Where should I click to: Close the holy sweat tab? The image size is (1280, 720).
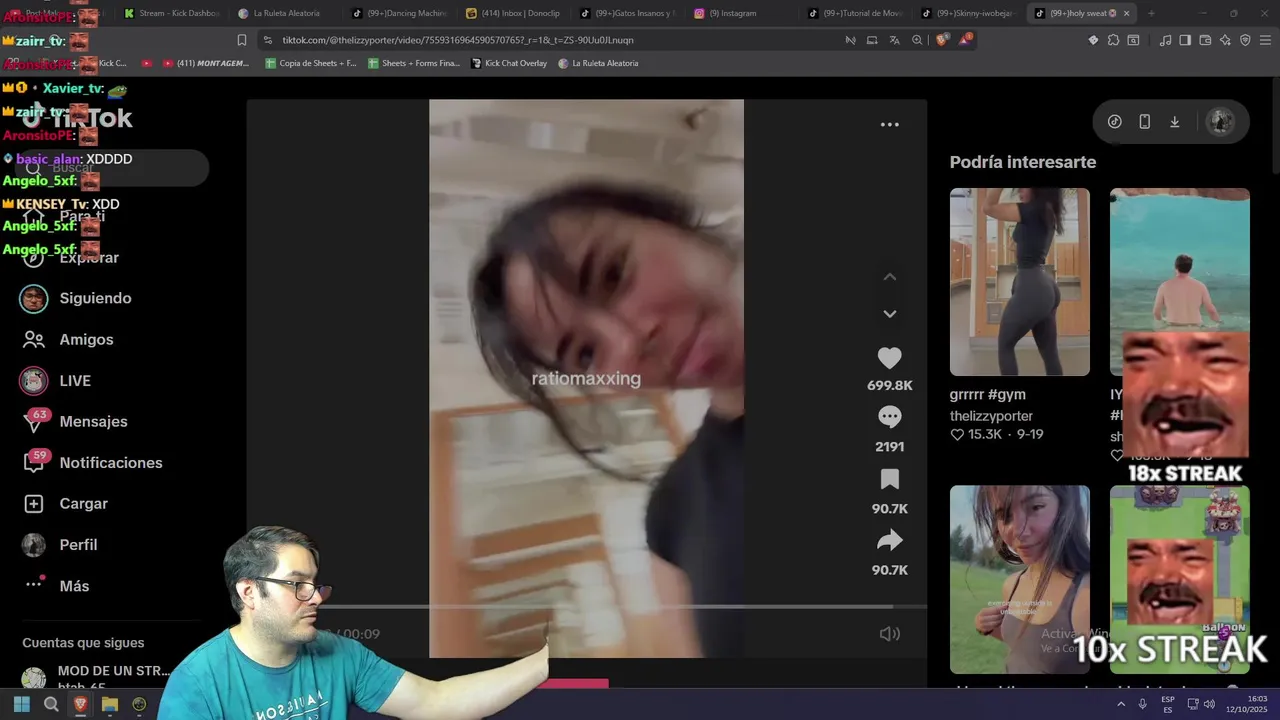tap(1126, 13)
